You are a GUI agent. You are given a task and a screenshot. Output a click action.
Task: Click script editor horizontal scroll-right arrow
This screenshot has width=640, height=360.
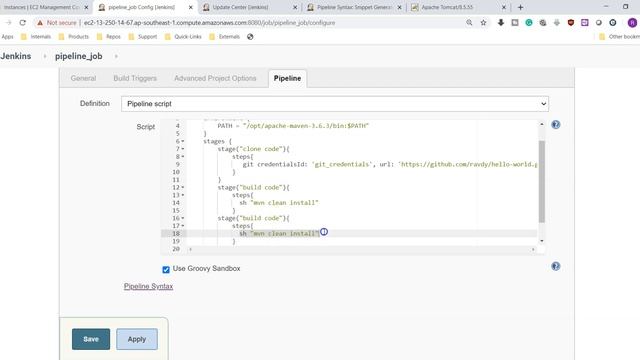click(x=533, y=249)
